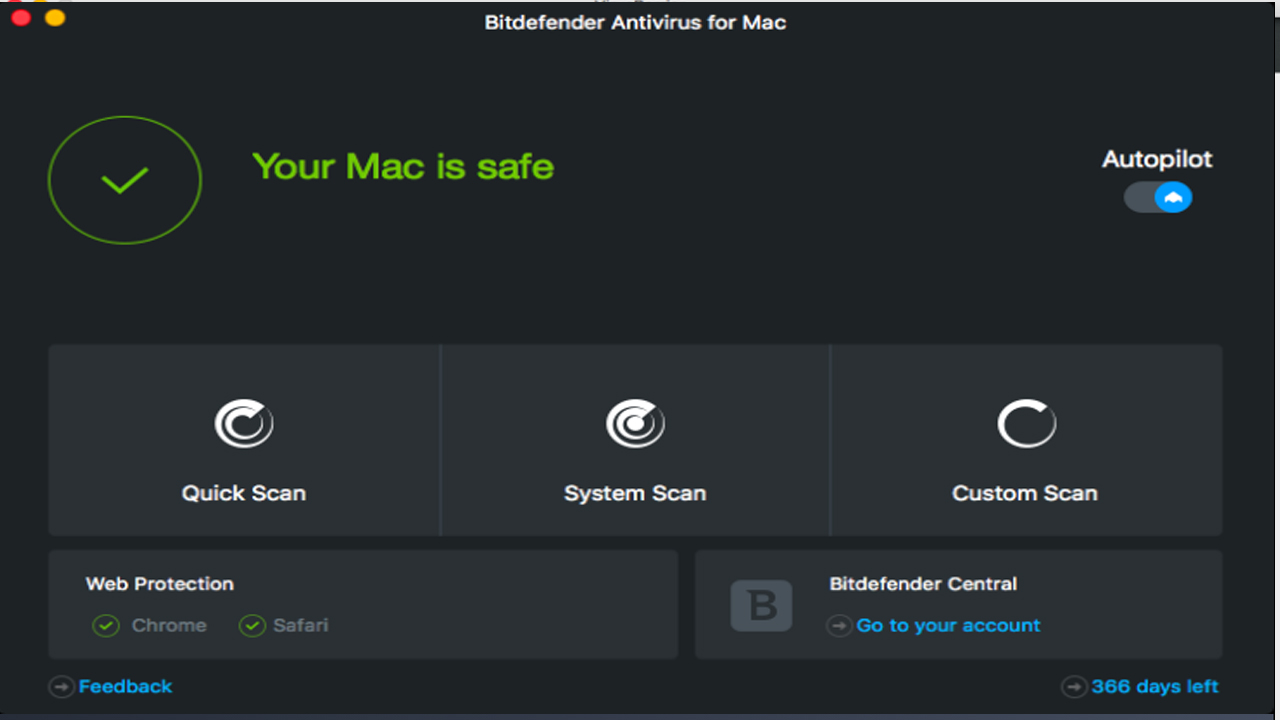The image size is (1280, 720).
Task: Click the Quick Scan radar icon
Action: (x=244, y=424)
